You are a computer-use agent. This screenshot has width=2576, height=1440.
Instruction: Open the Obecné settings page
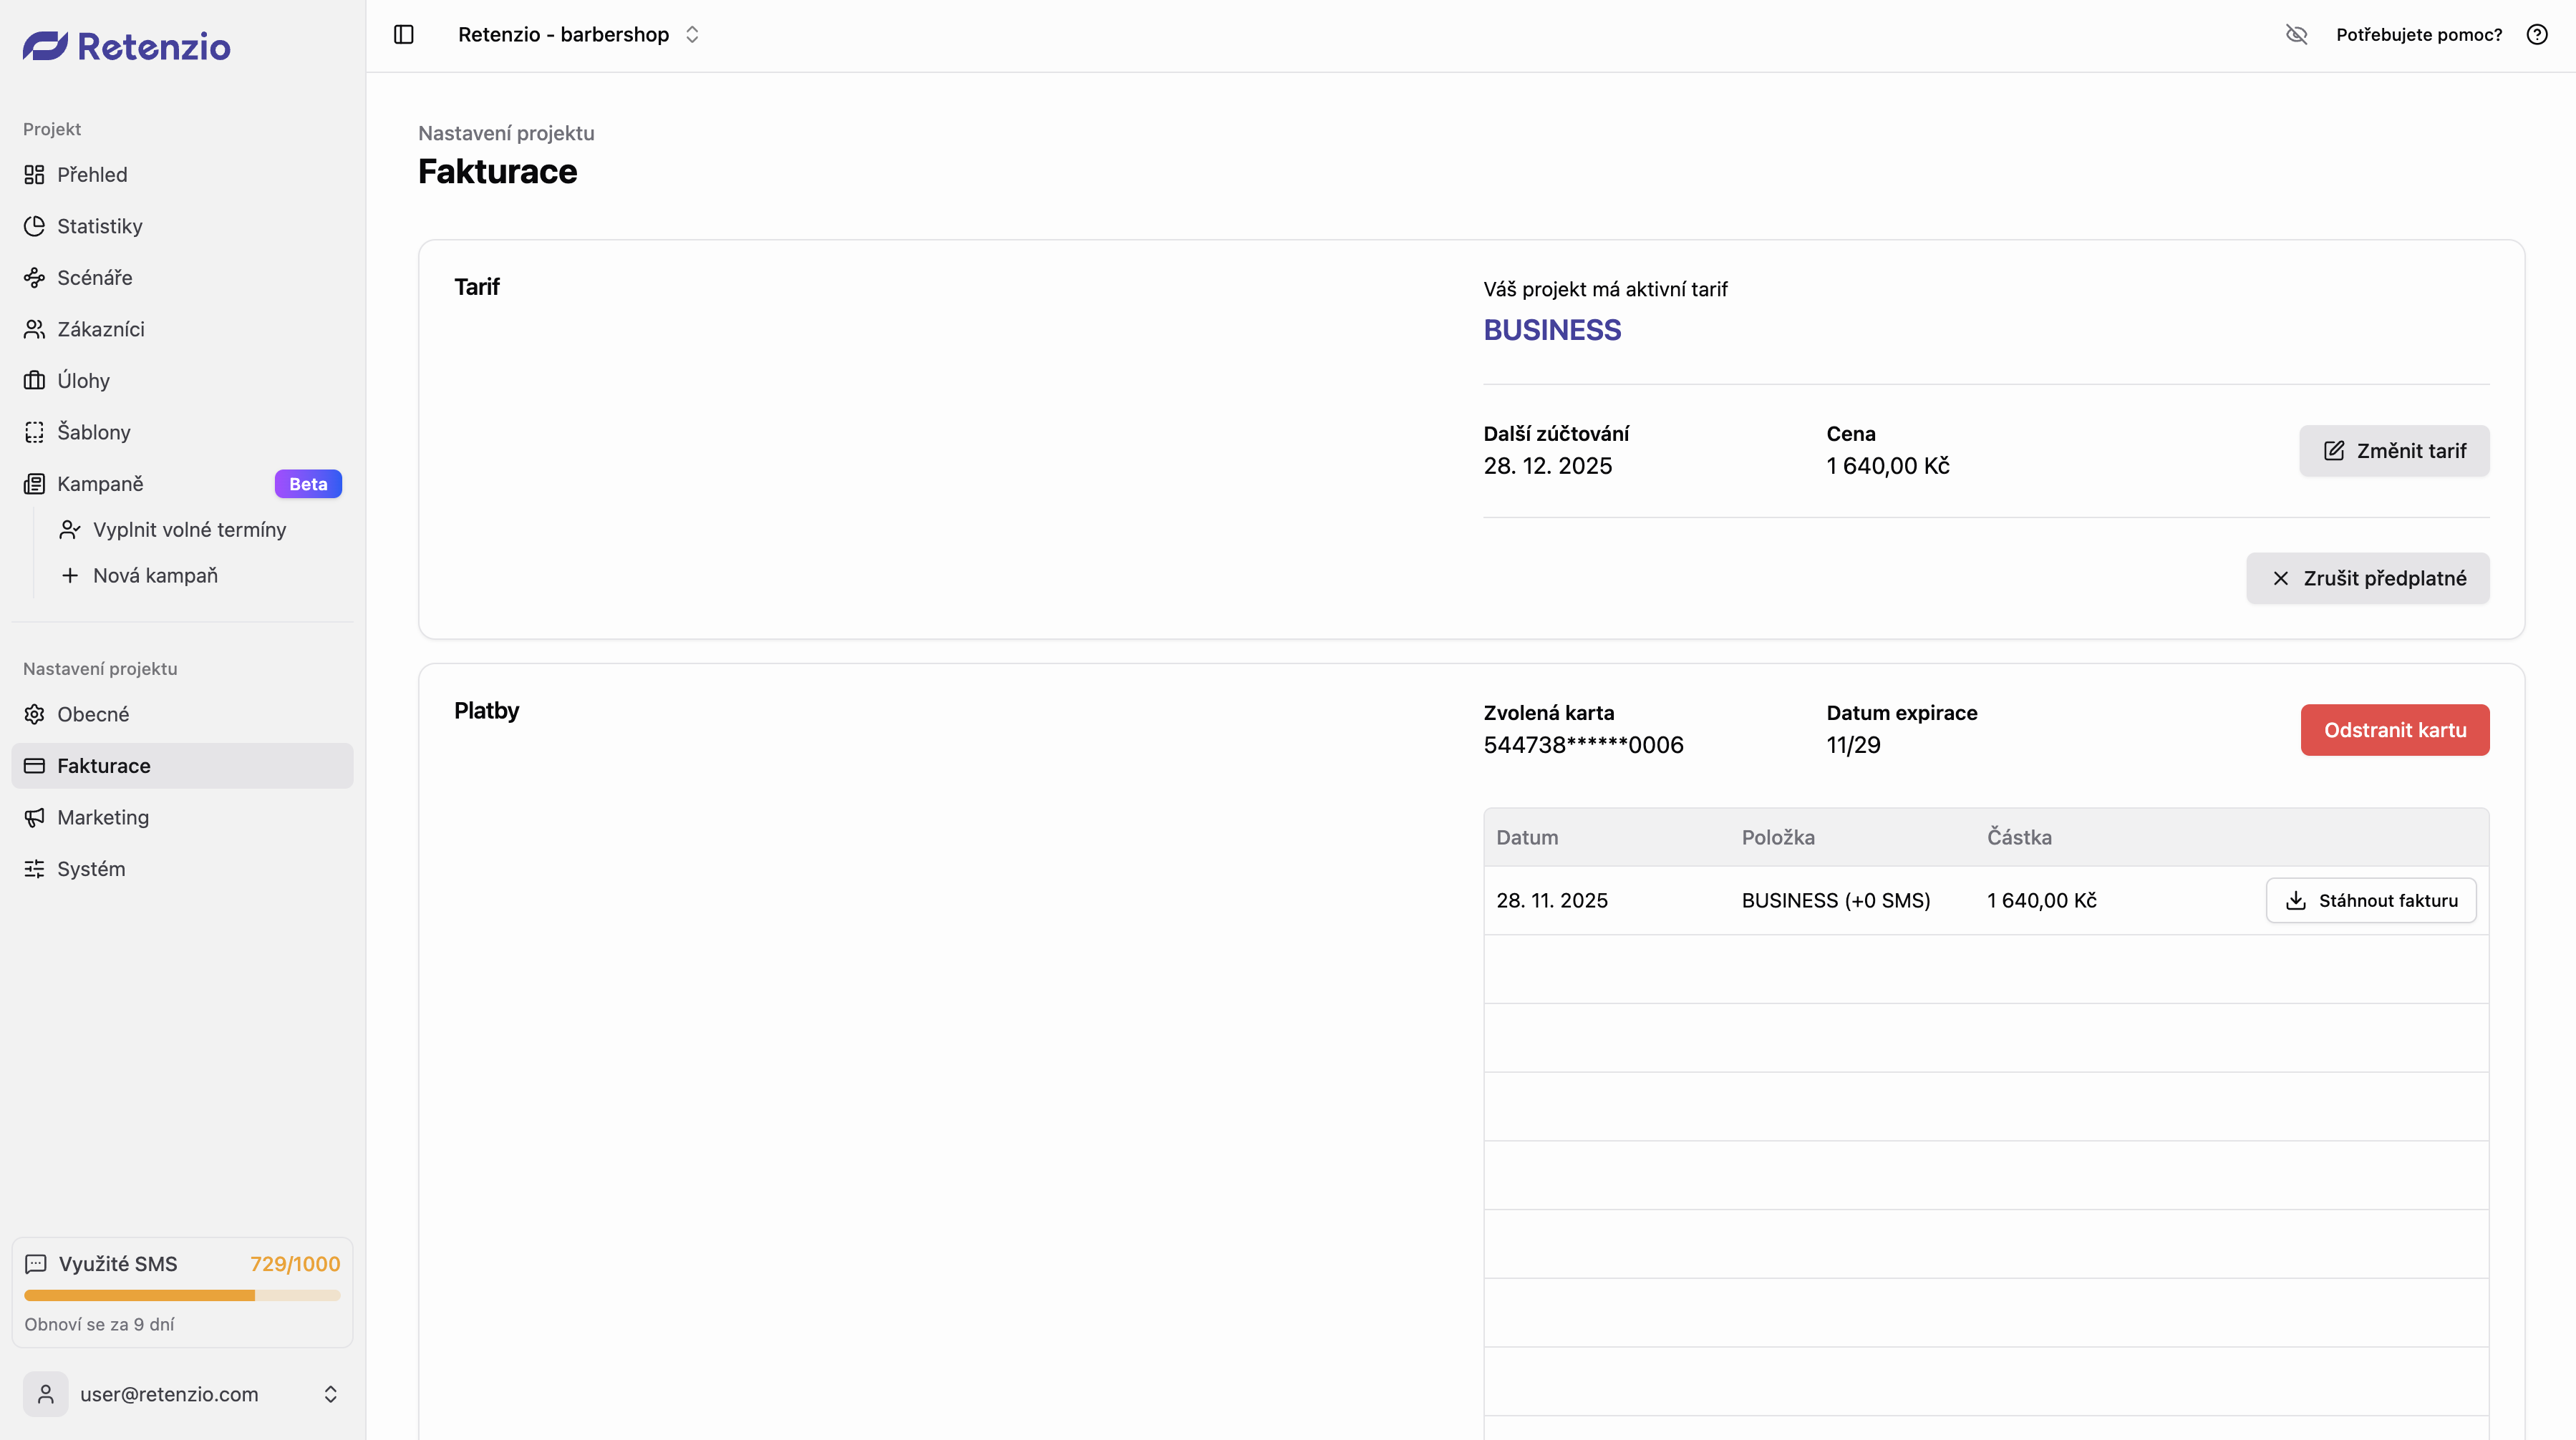93,714
